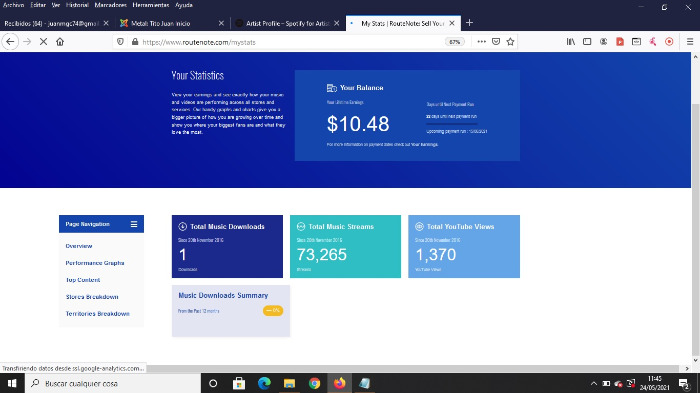Launch Microsoft Edge from taskbar
This screenshot has height=393, width=700.
264,383
